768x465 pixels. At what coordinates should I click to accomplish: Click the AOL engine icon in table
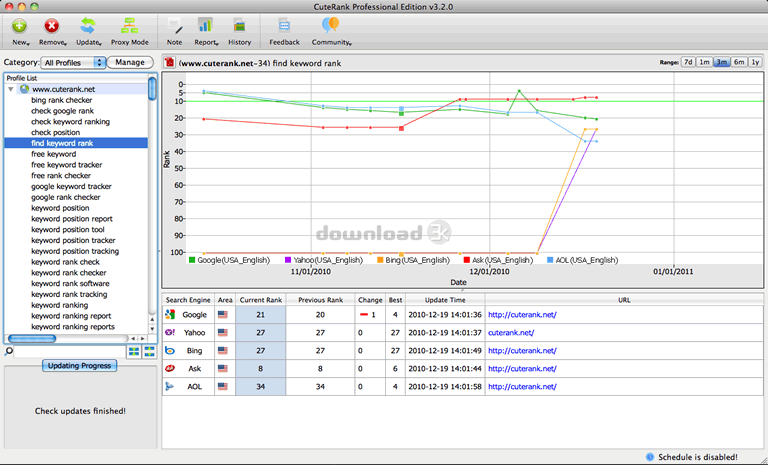(170, 387)
